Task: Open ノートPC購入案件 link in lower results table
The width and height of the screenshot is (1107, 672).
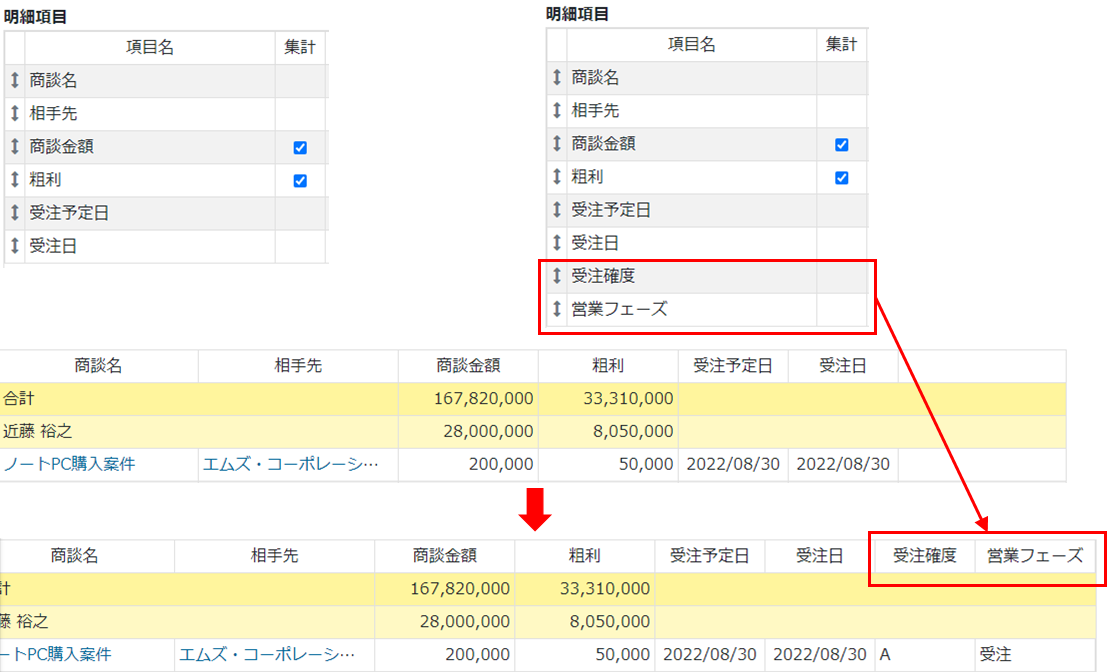Action: [56, 654]
